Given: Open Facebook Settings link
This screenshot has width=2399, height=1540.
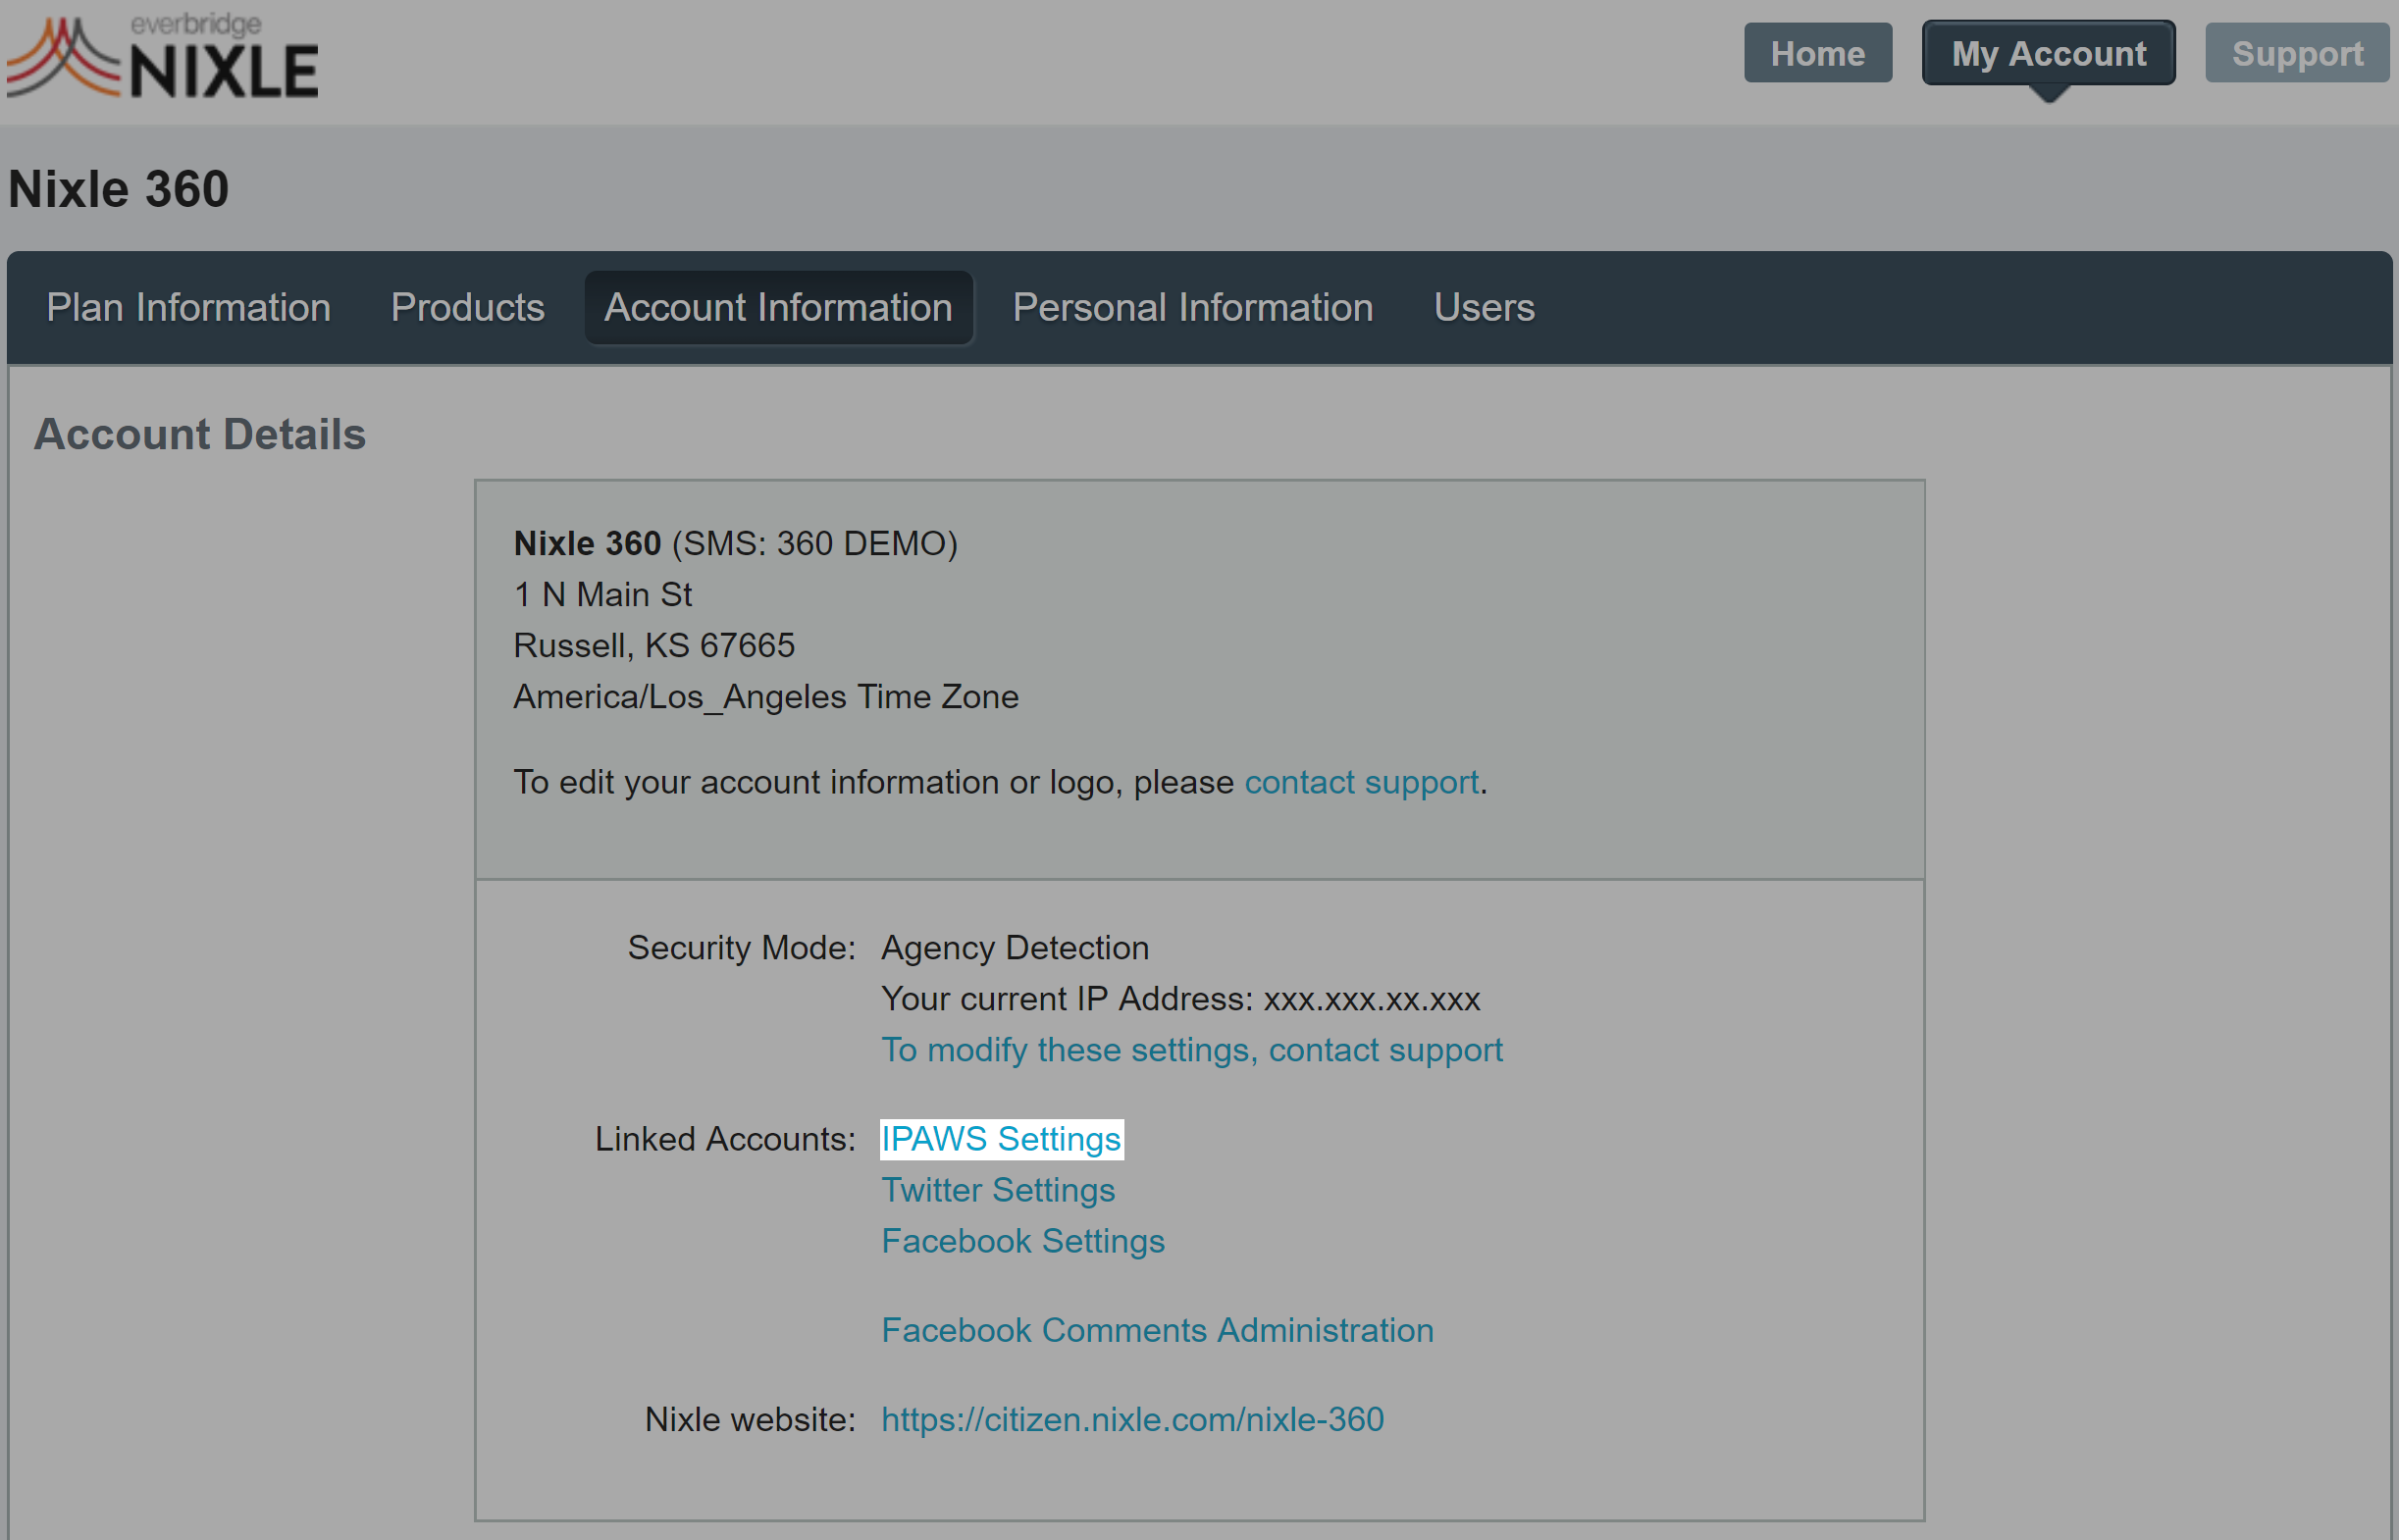Looking at the screenshot, I should click(x=1022, y=1241).
